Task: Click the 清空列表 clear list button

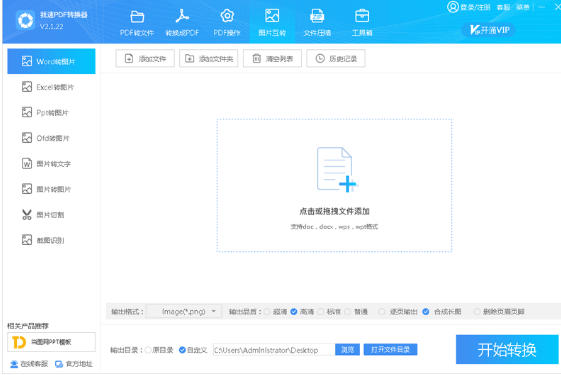Action: pyautogui.click(x=272, y=58)
